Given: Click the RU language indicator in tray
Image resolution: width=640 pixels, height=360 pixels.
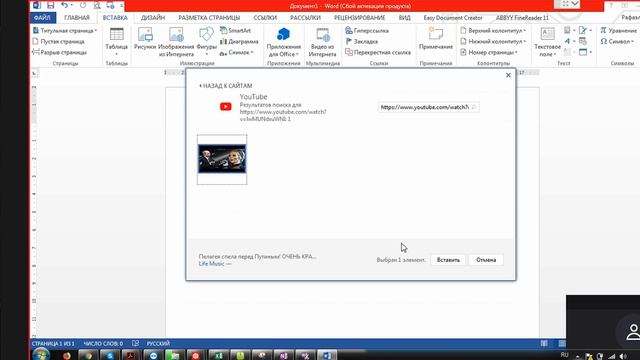Looking at the screenshot, I should point(564,355).
